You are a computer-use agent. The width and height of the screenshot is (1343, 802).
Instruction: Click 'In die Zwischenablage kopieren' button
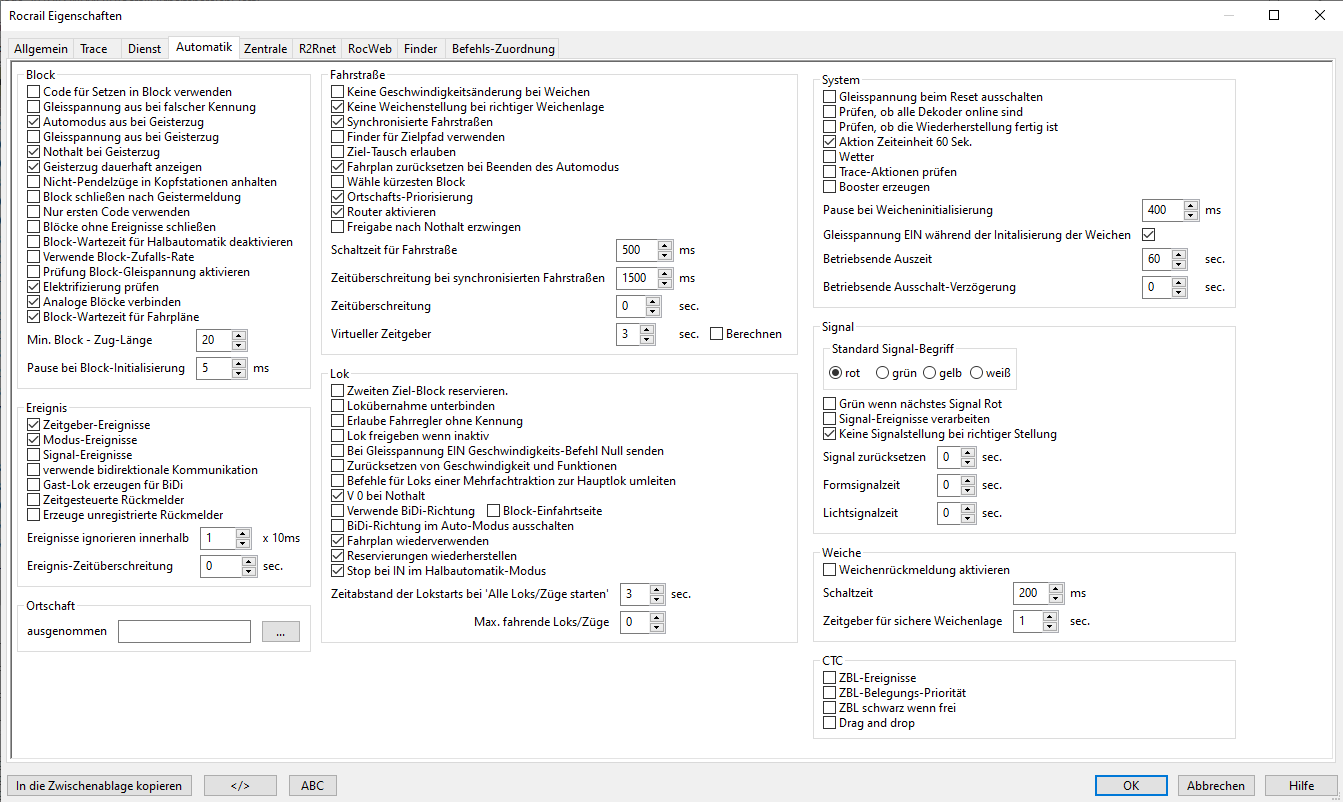pos(99,785)
